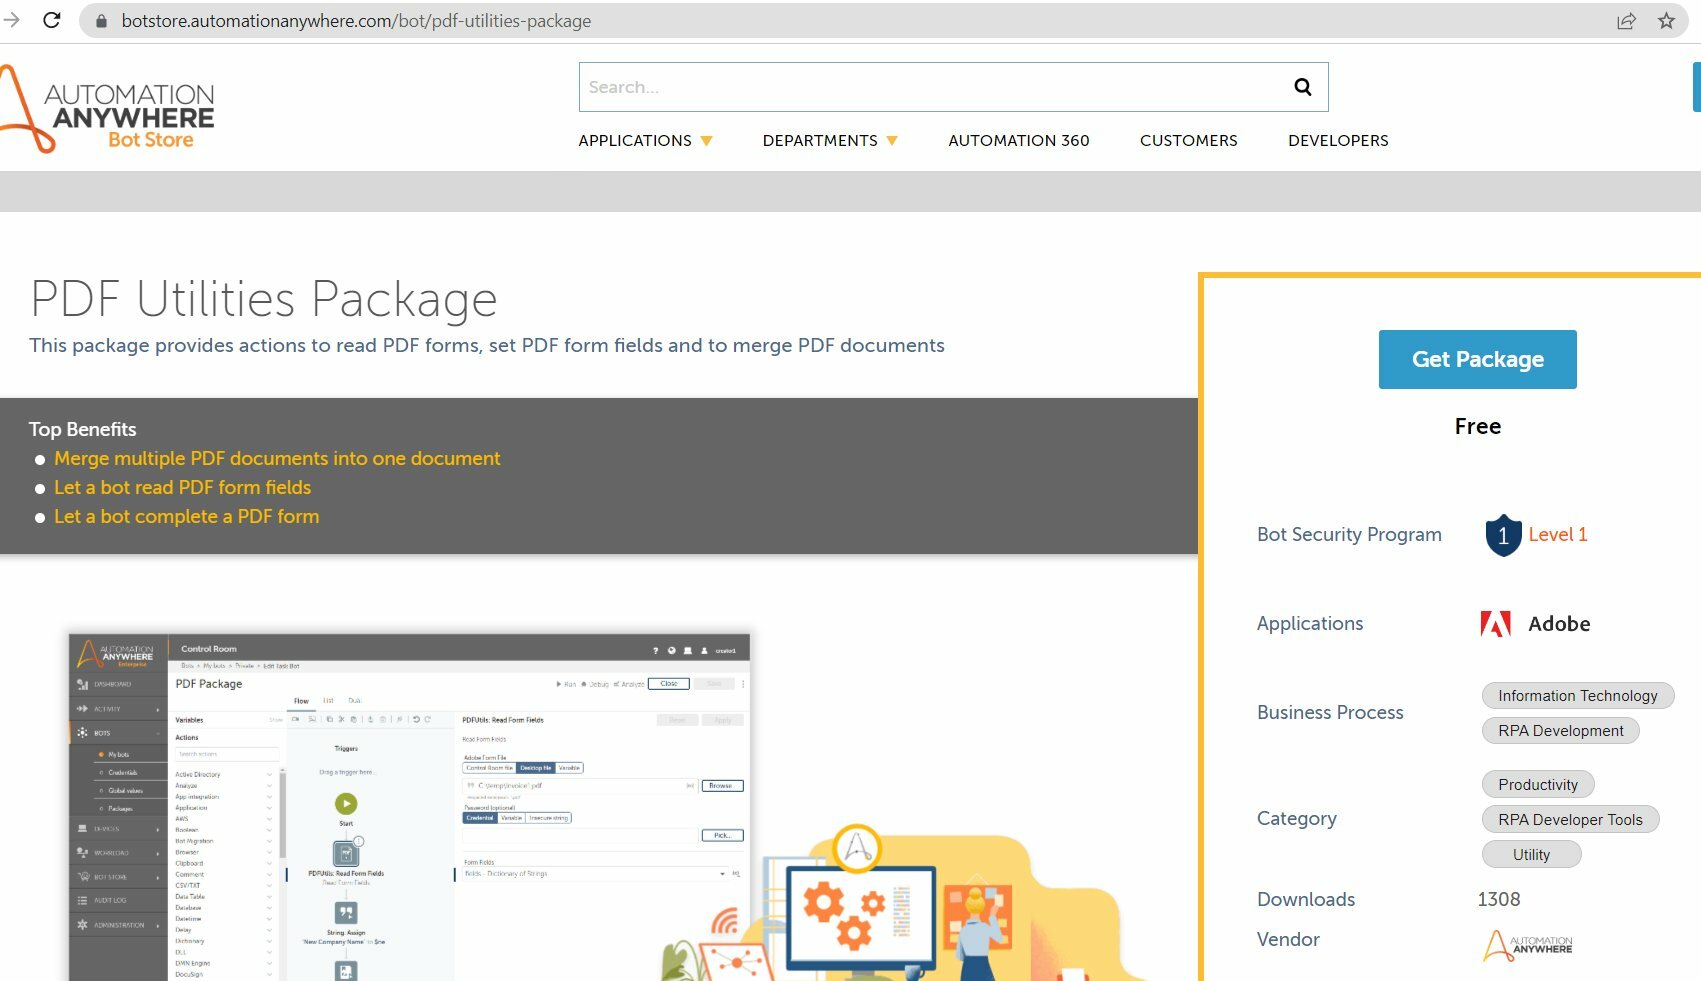Select the Information Technology tag

point(1577,696)
